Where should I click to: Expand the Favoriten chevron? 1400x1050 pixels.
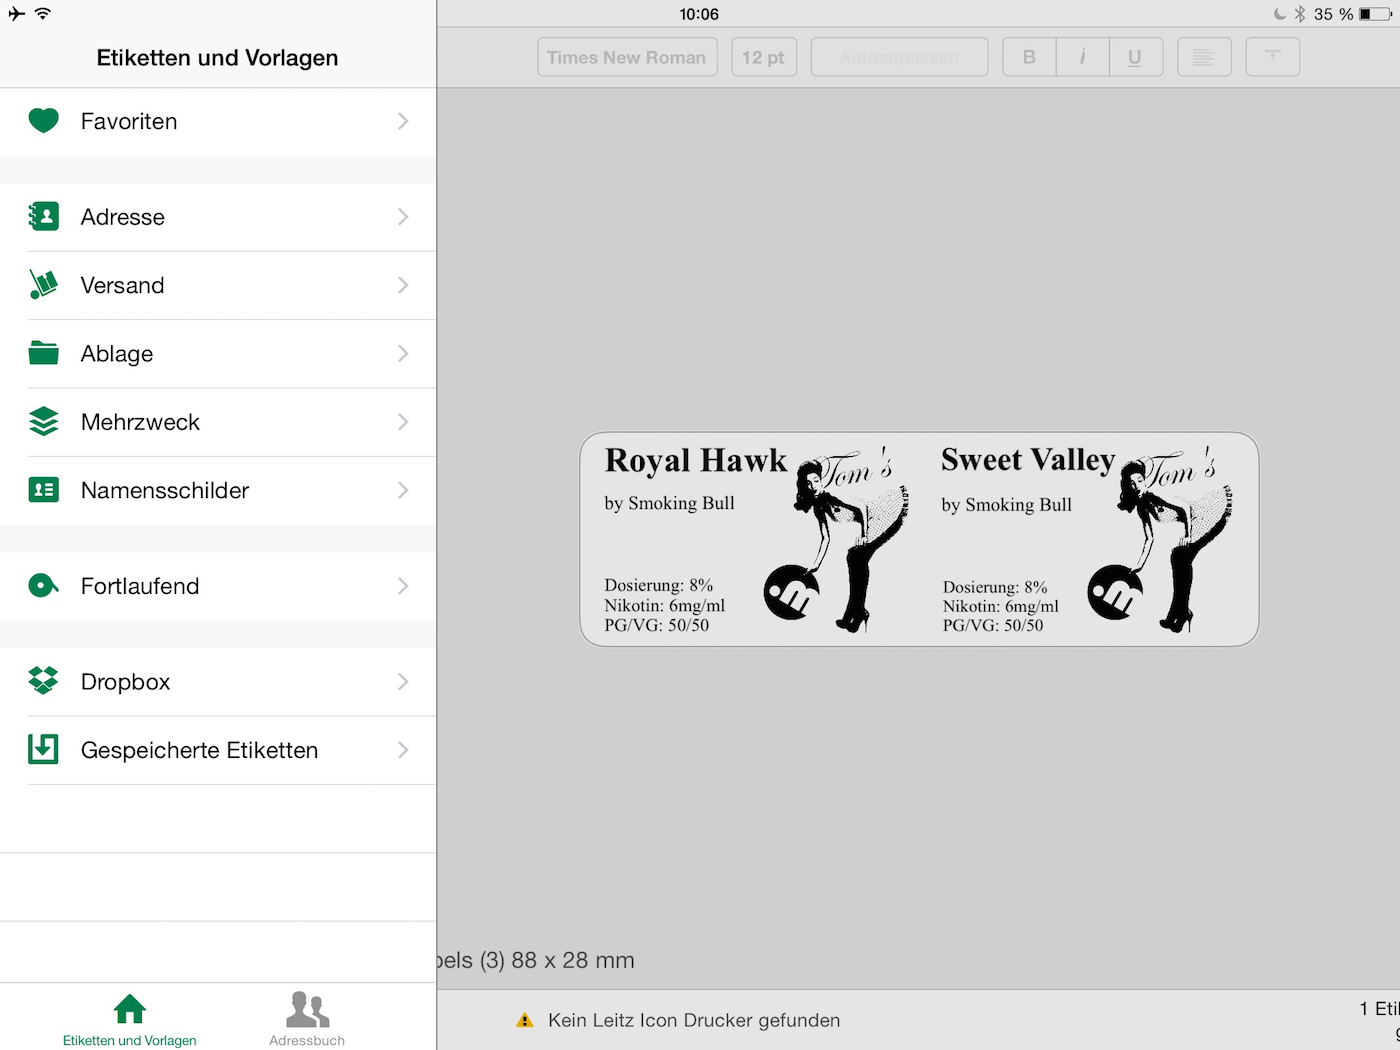pos(403,121)
